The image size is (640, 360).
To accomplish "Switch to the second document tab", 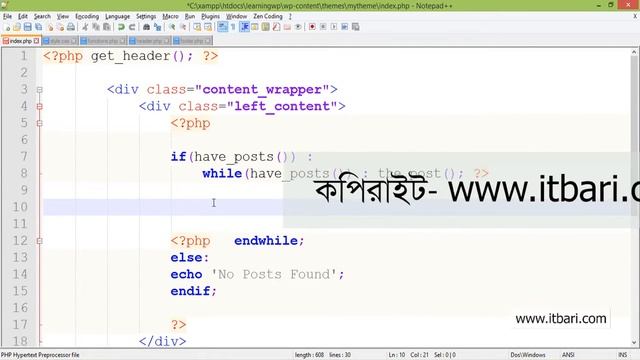I will (x=60, y=41).
